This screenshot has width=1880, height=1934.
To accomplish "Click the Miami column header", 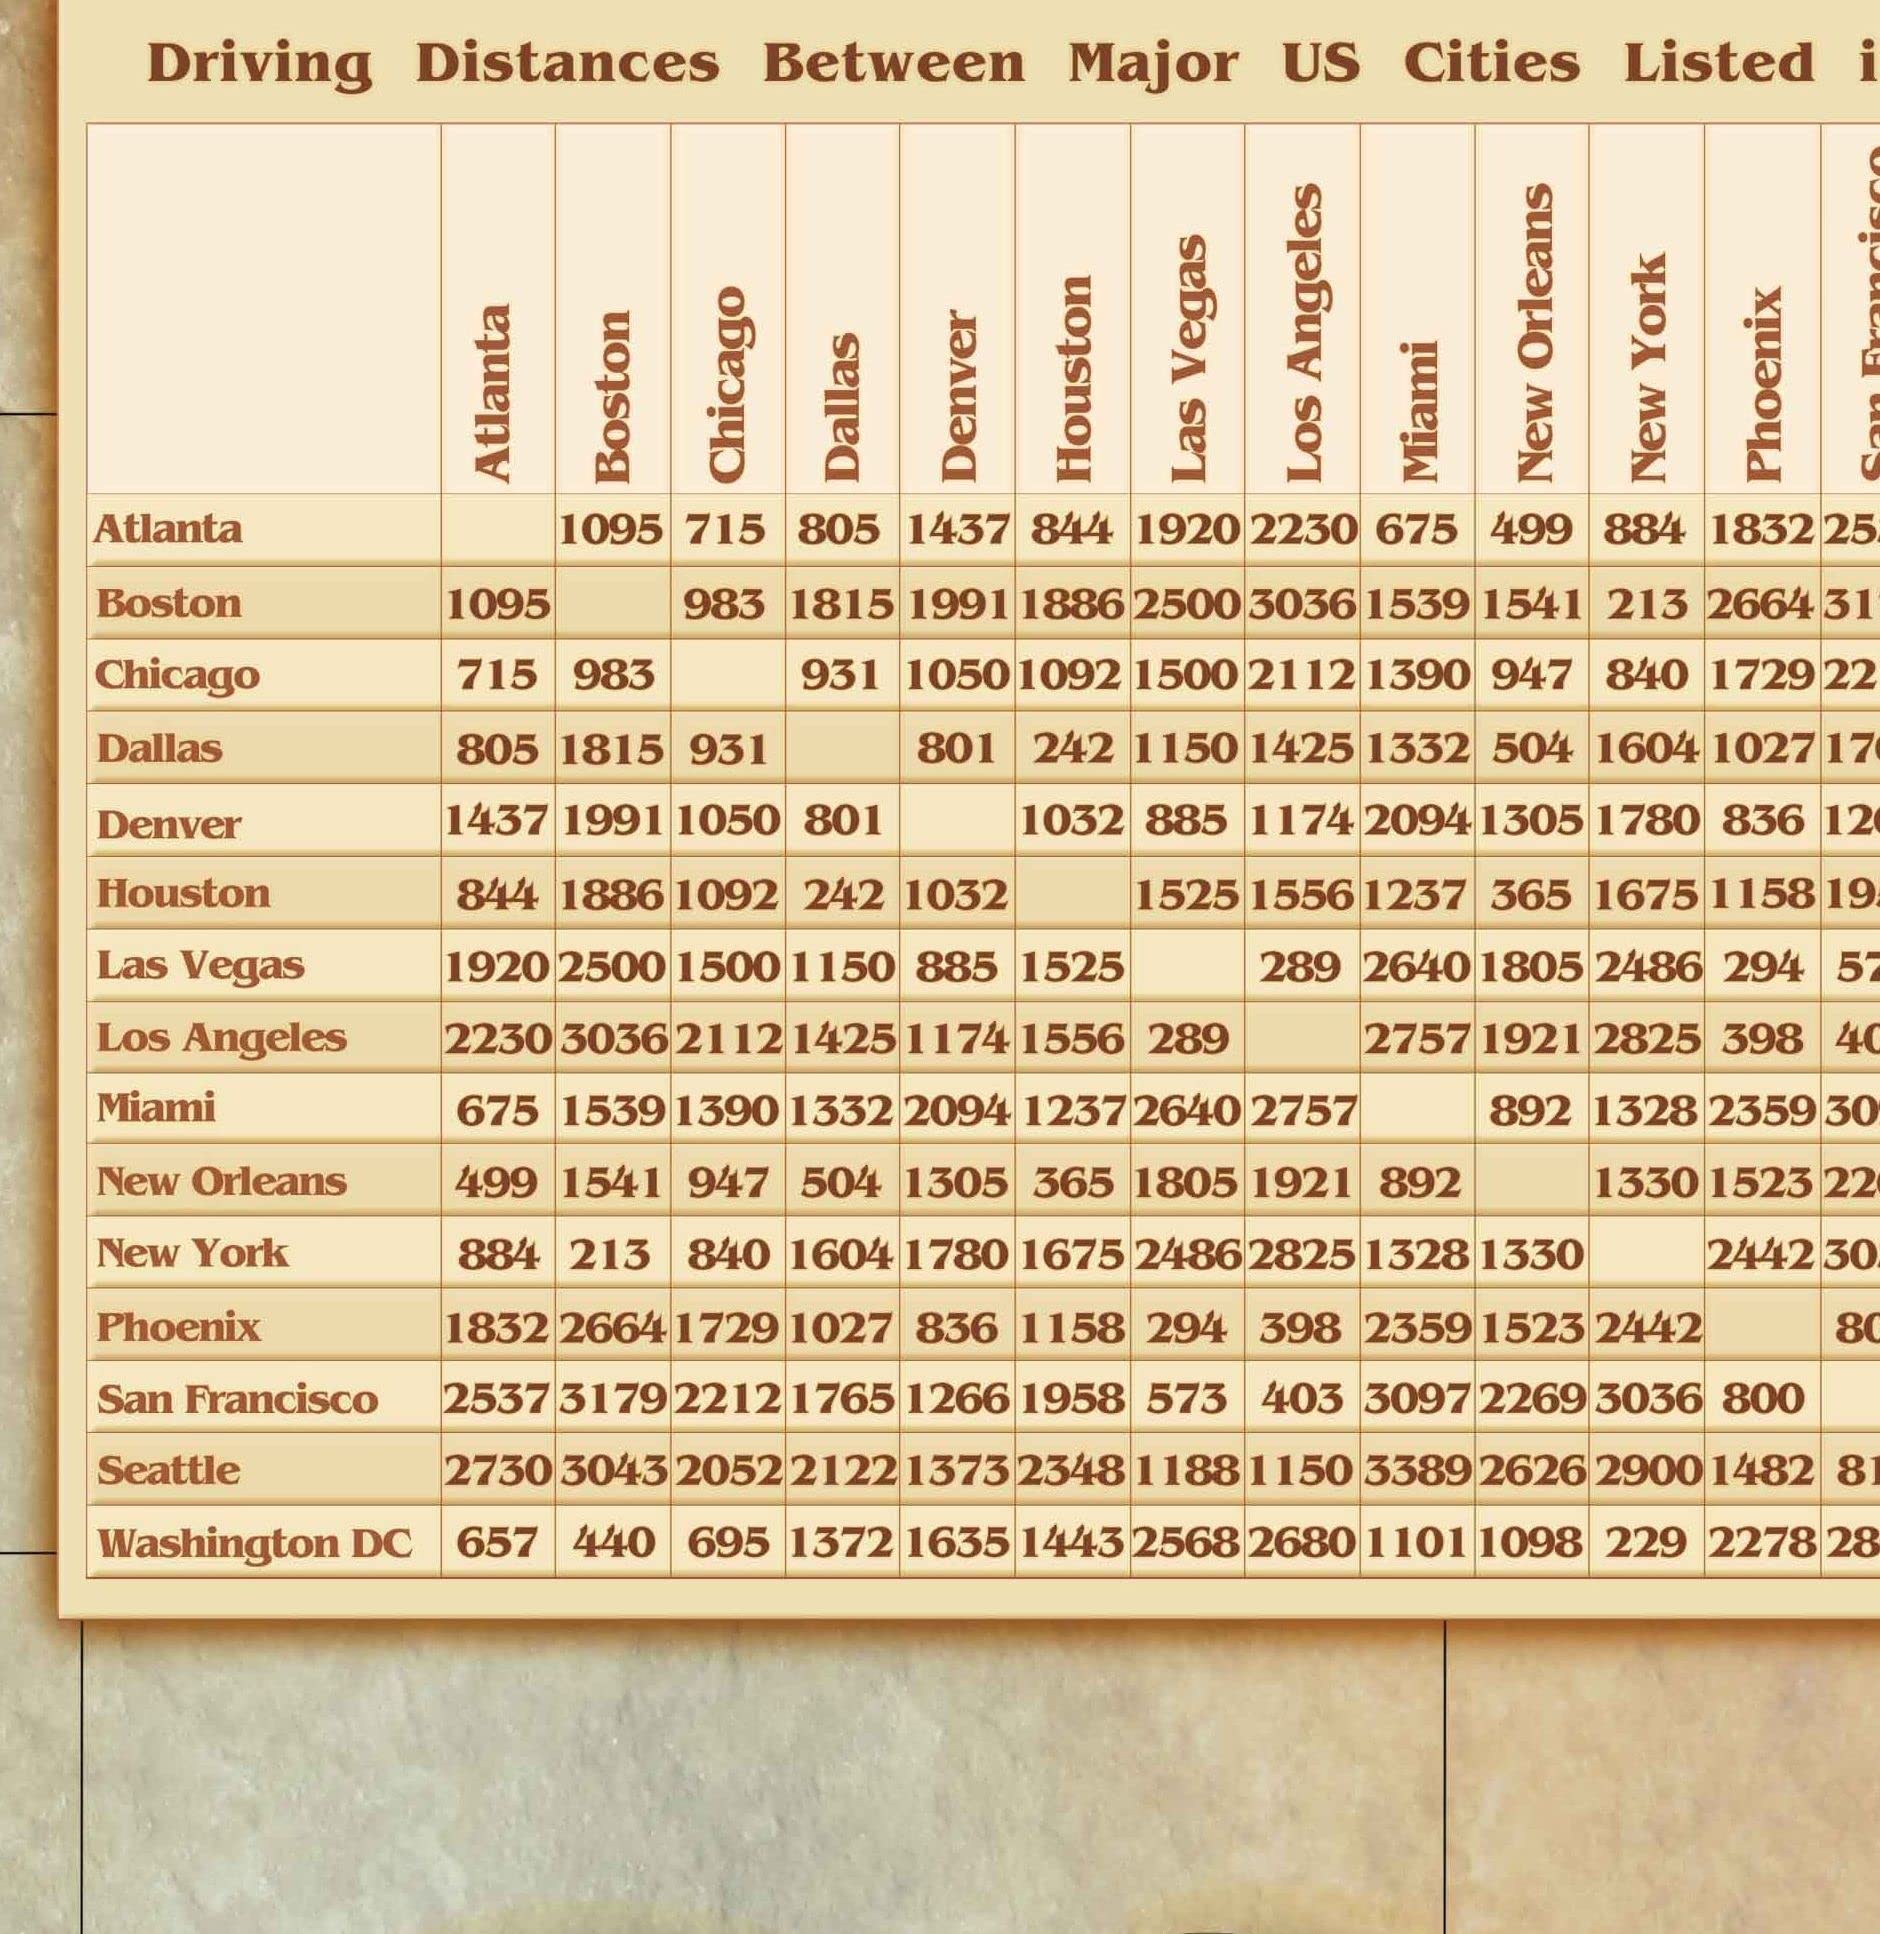I will point(1418,410).
